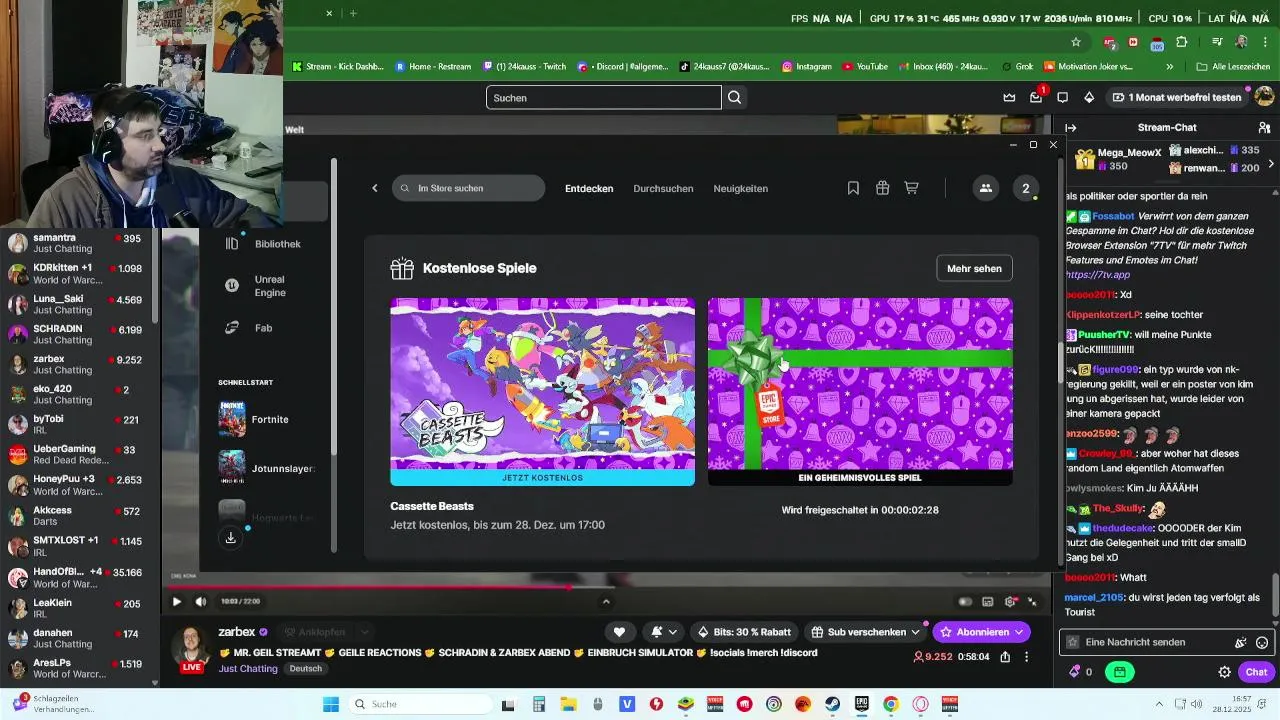This screenshot has width=1280, height=720.
Task: Open the Windows Start menu
Action: 331,704
